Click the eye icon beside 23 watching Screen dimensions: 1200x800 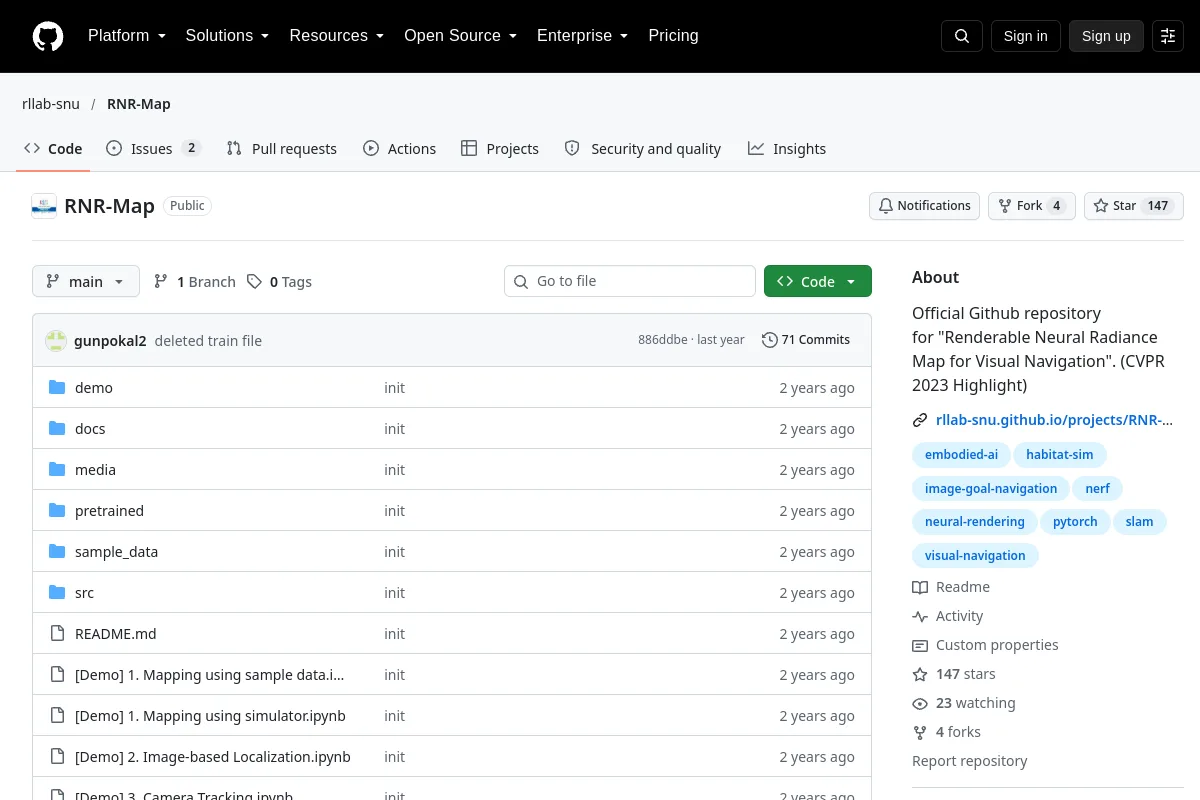[920, 703]
